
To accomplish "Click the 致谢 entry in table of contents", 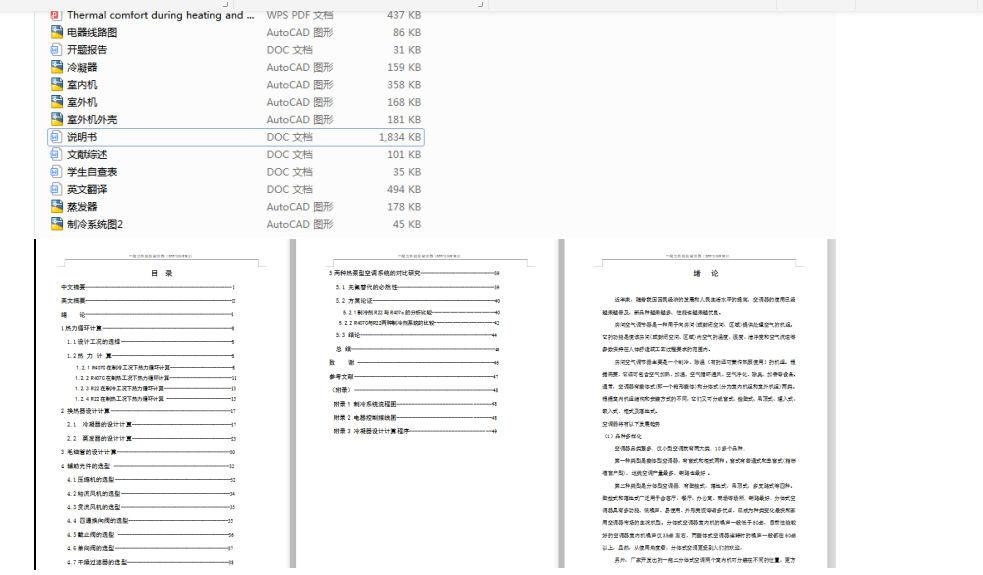I will pyautogui.click(x=336, y=363).
